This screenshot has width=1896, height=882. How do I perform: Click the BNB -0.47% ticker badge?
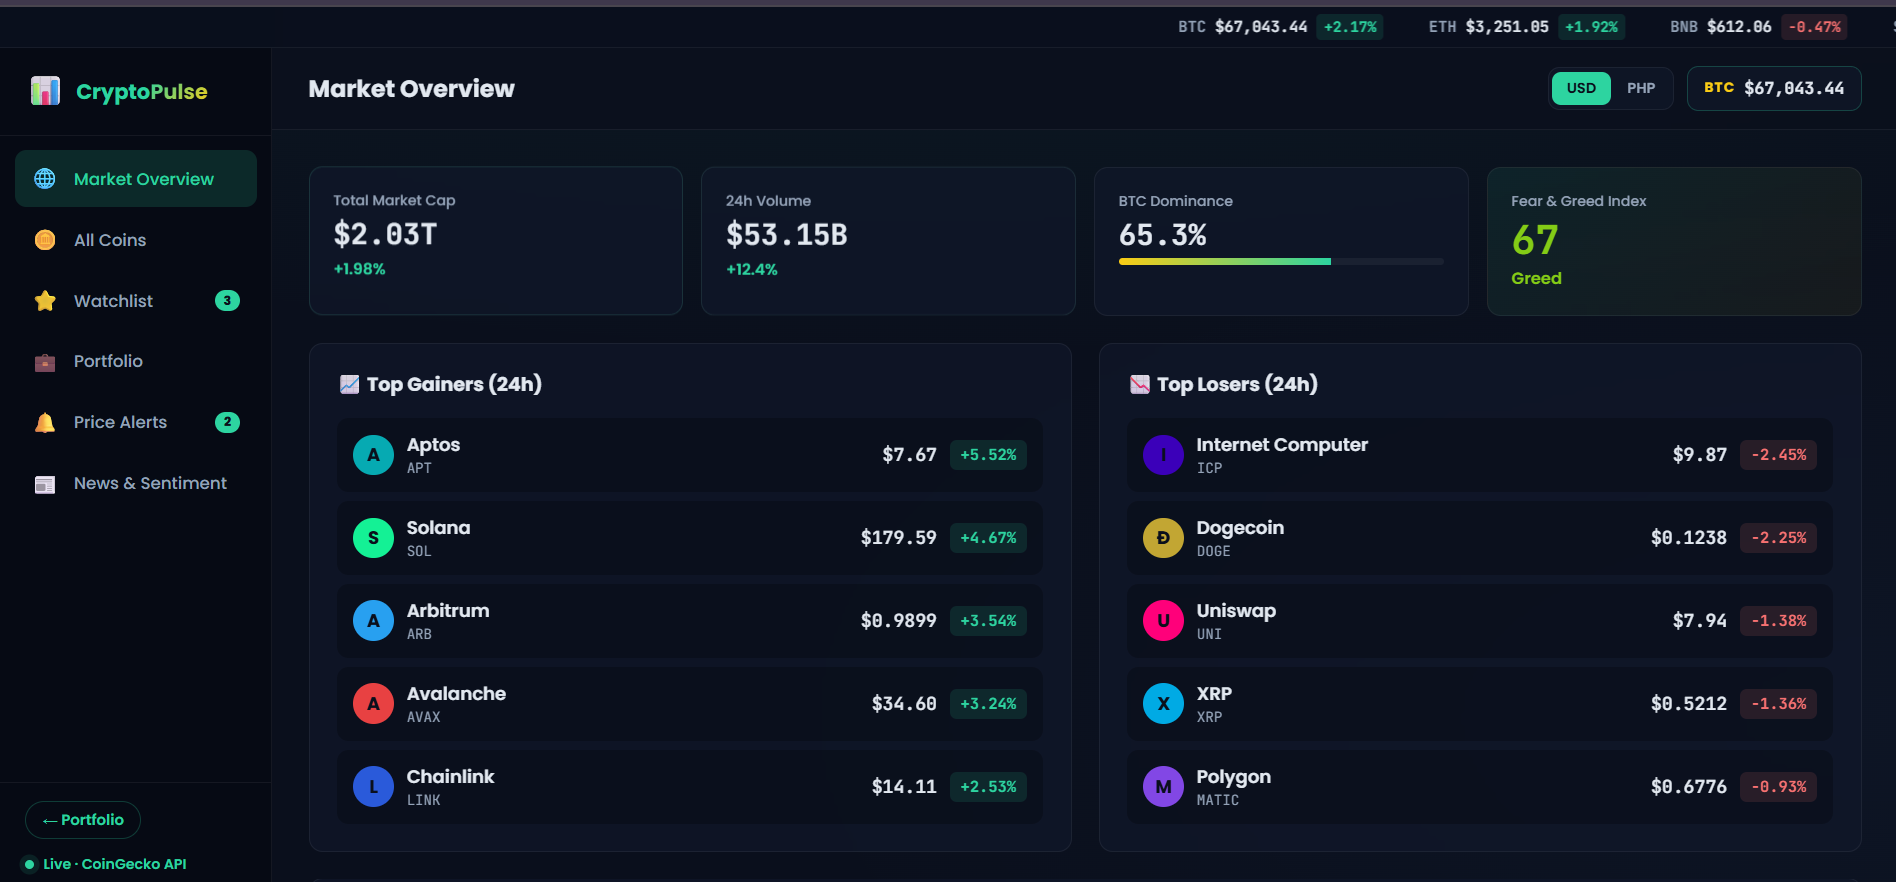pos(1814,27)
